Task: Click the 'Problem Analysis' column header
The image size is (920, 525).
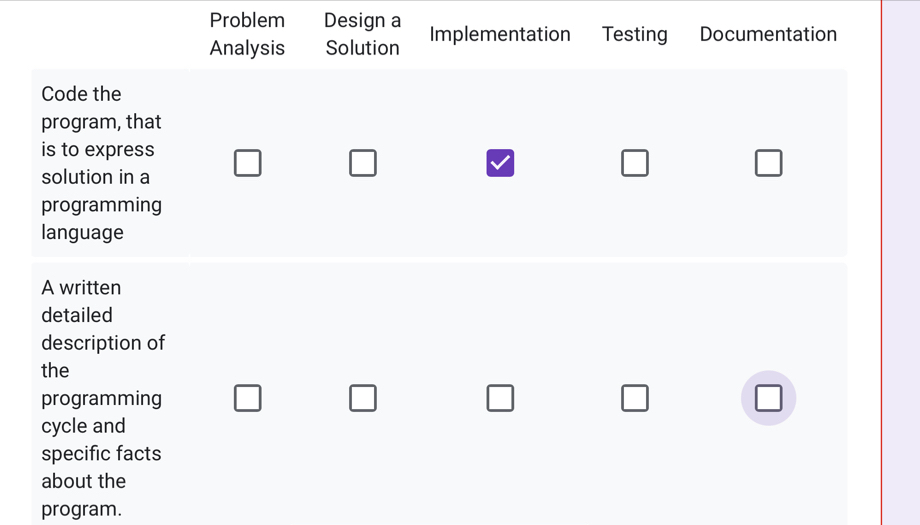Action: (x=247, y=34)
